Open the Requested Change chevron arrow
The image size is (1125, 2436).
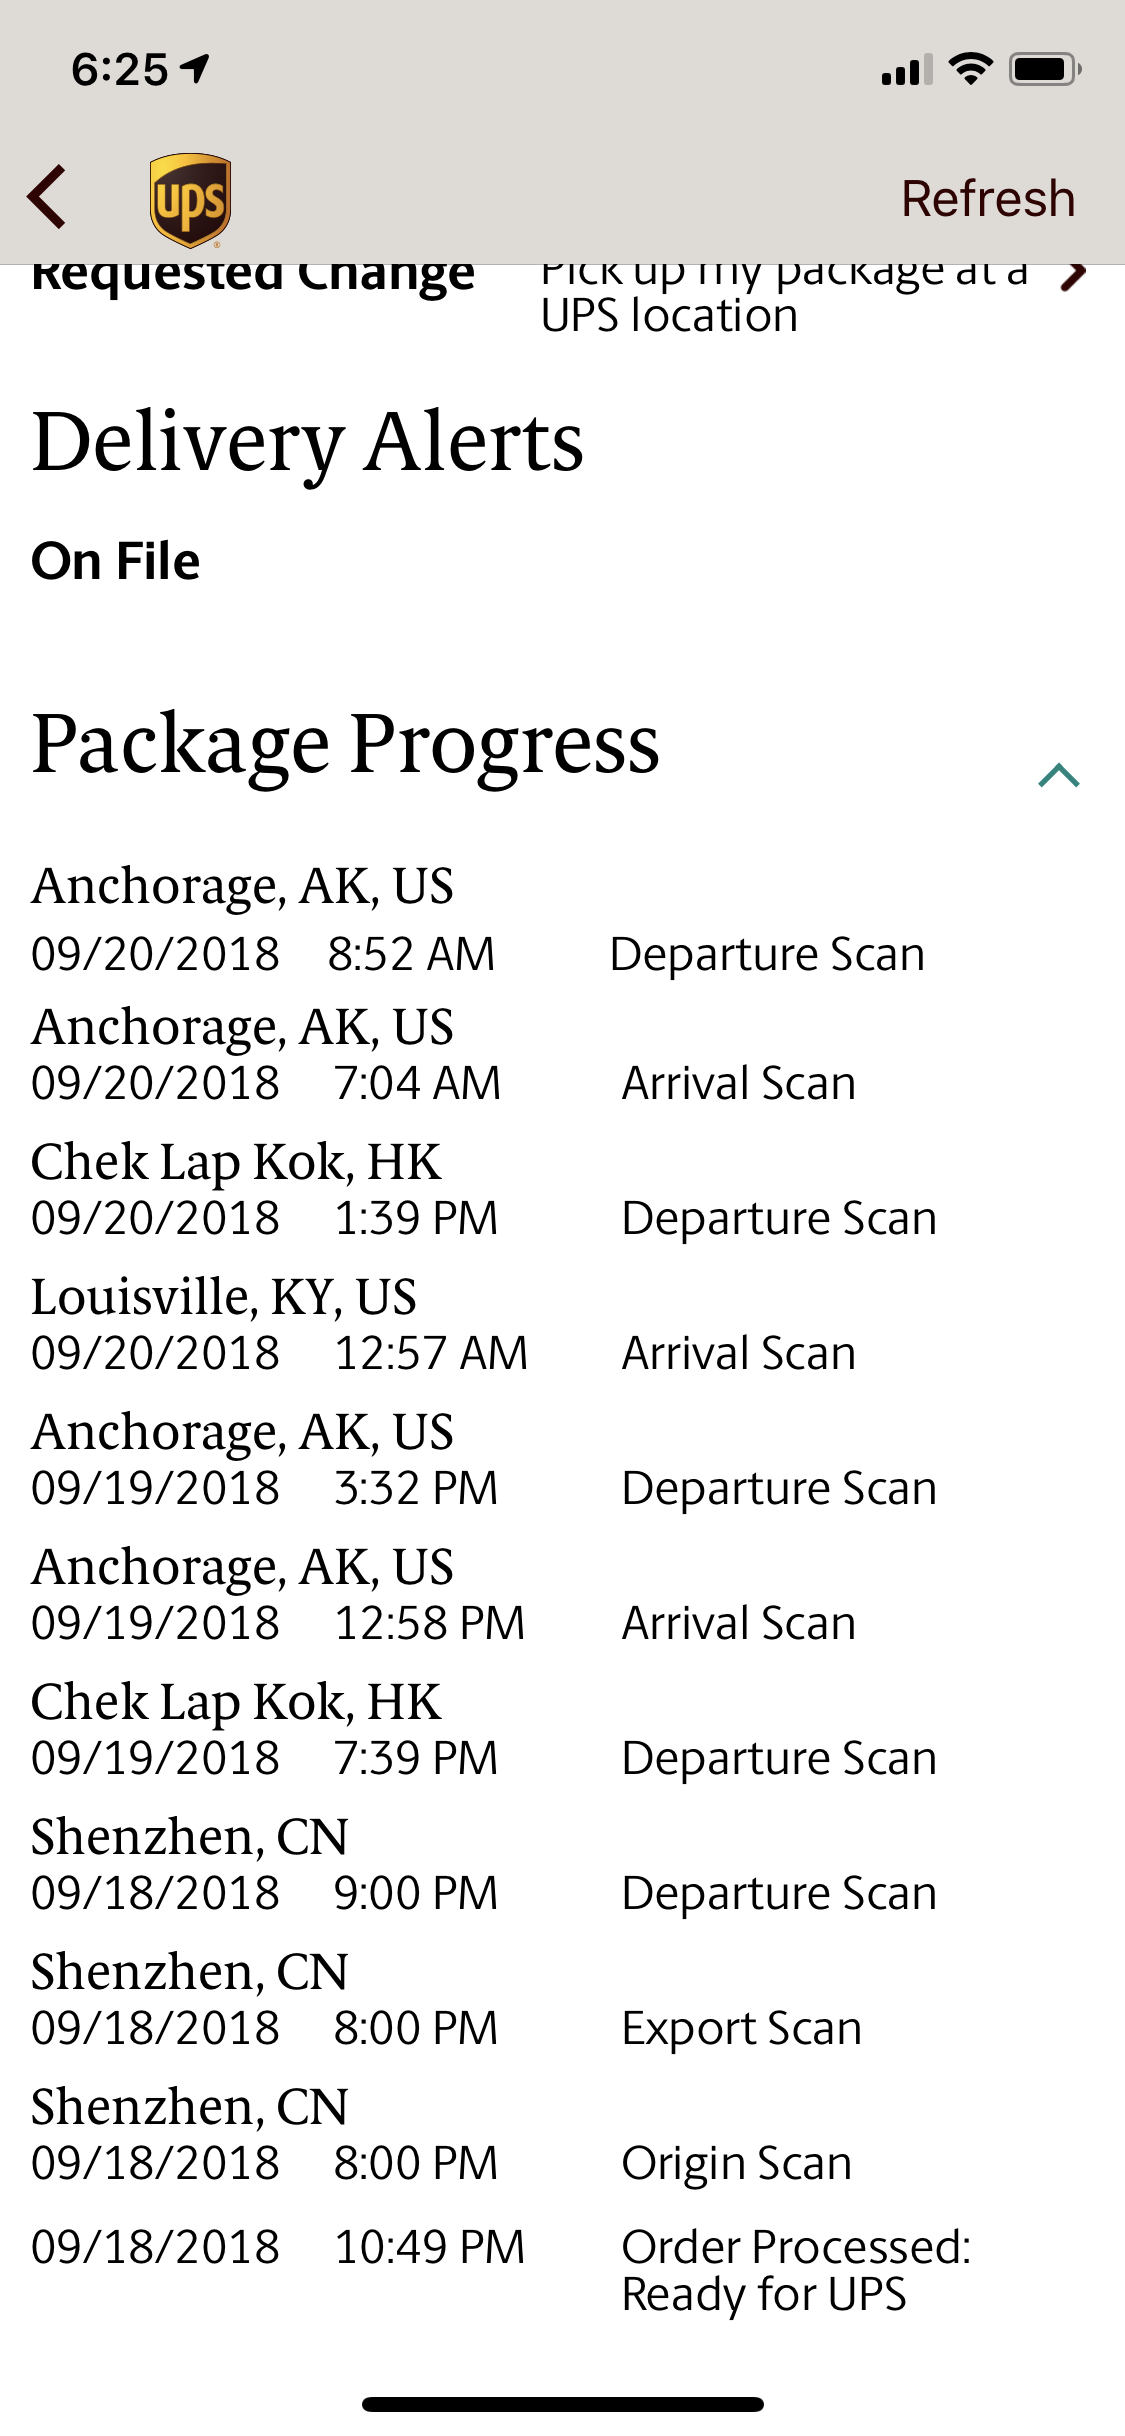(x=1073, y=277)
